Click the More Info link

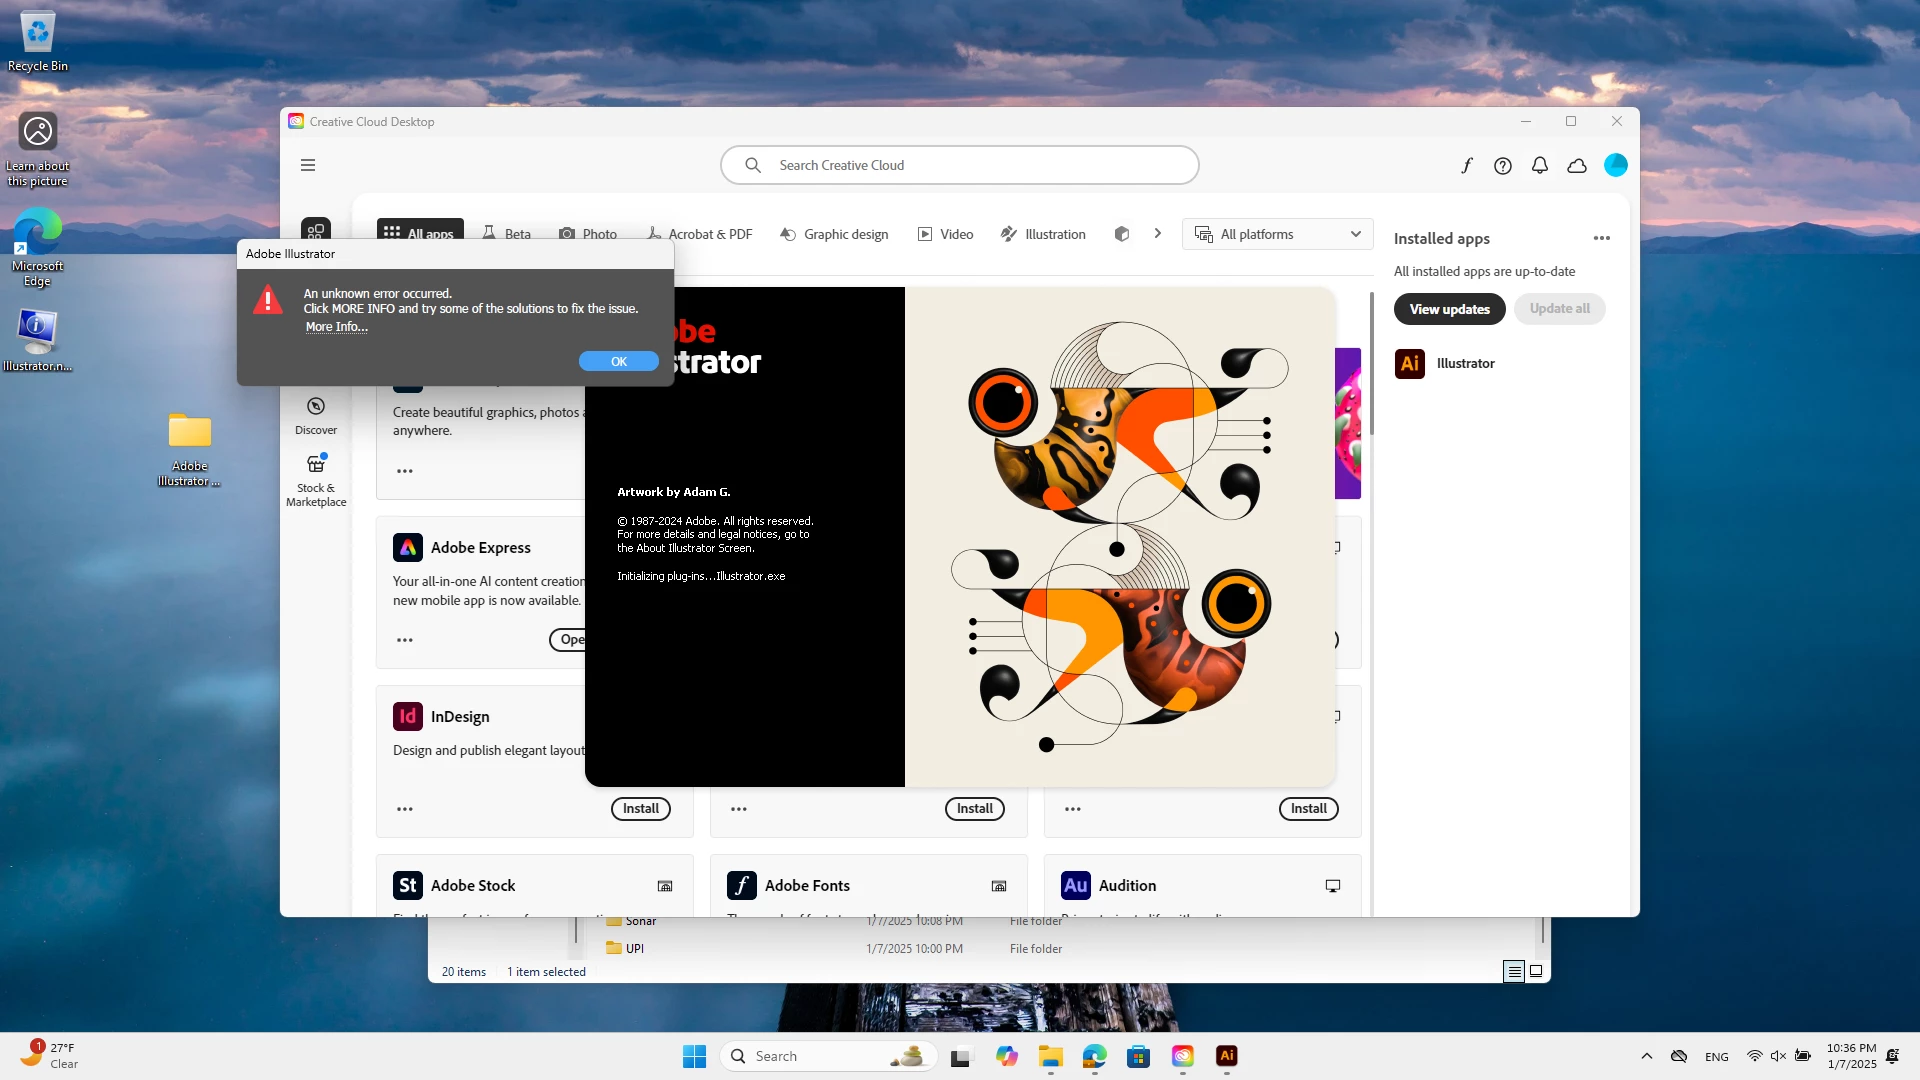click(336, 327)
